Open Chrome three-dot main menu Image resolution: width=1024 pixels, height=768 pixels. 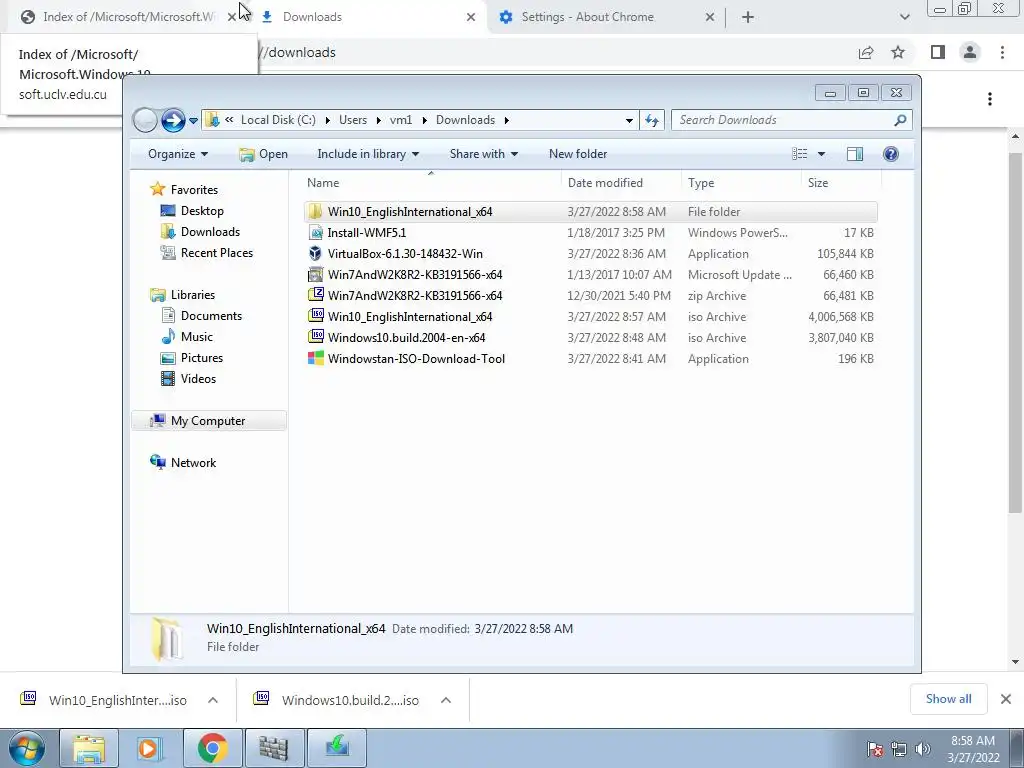[x=1002, y=52]
